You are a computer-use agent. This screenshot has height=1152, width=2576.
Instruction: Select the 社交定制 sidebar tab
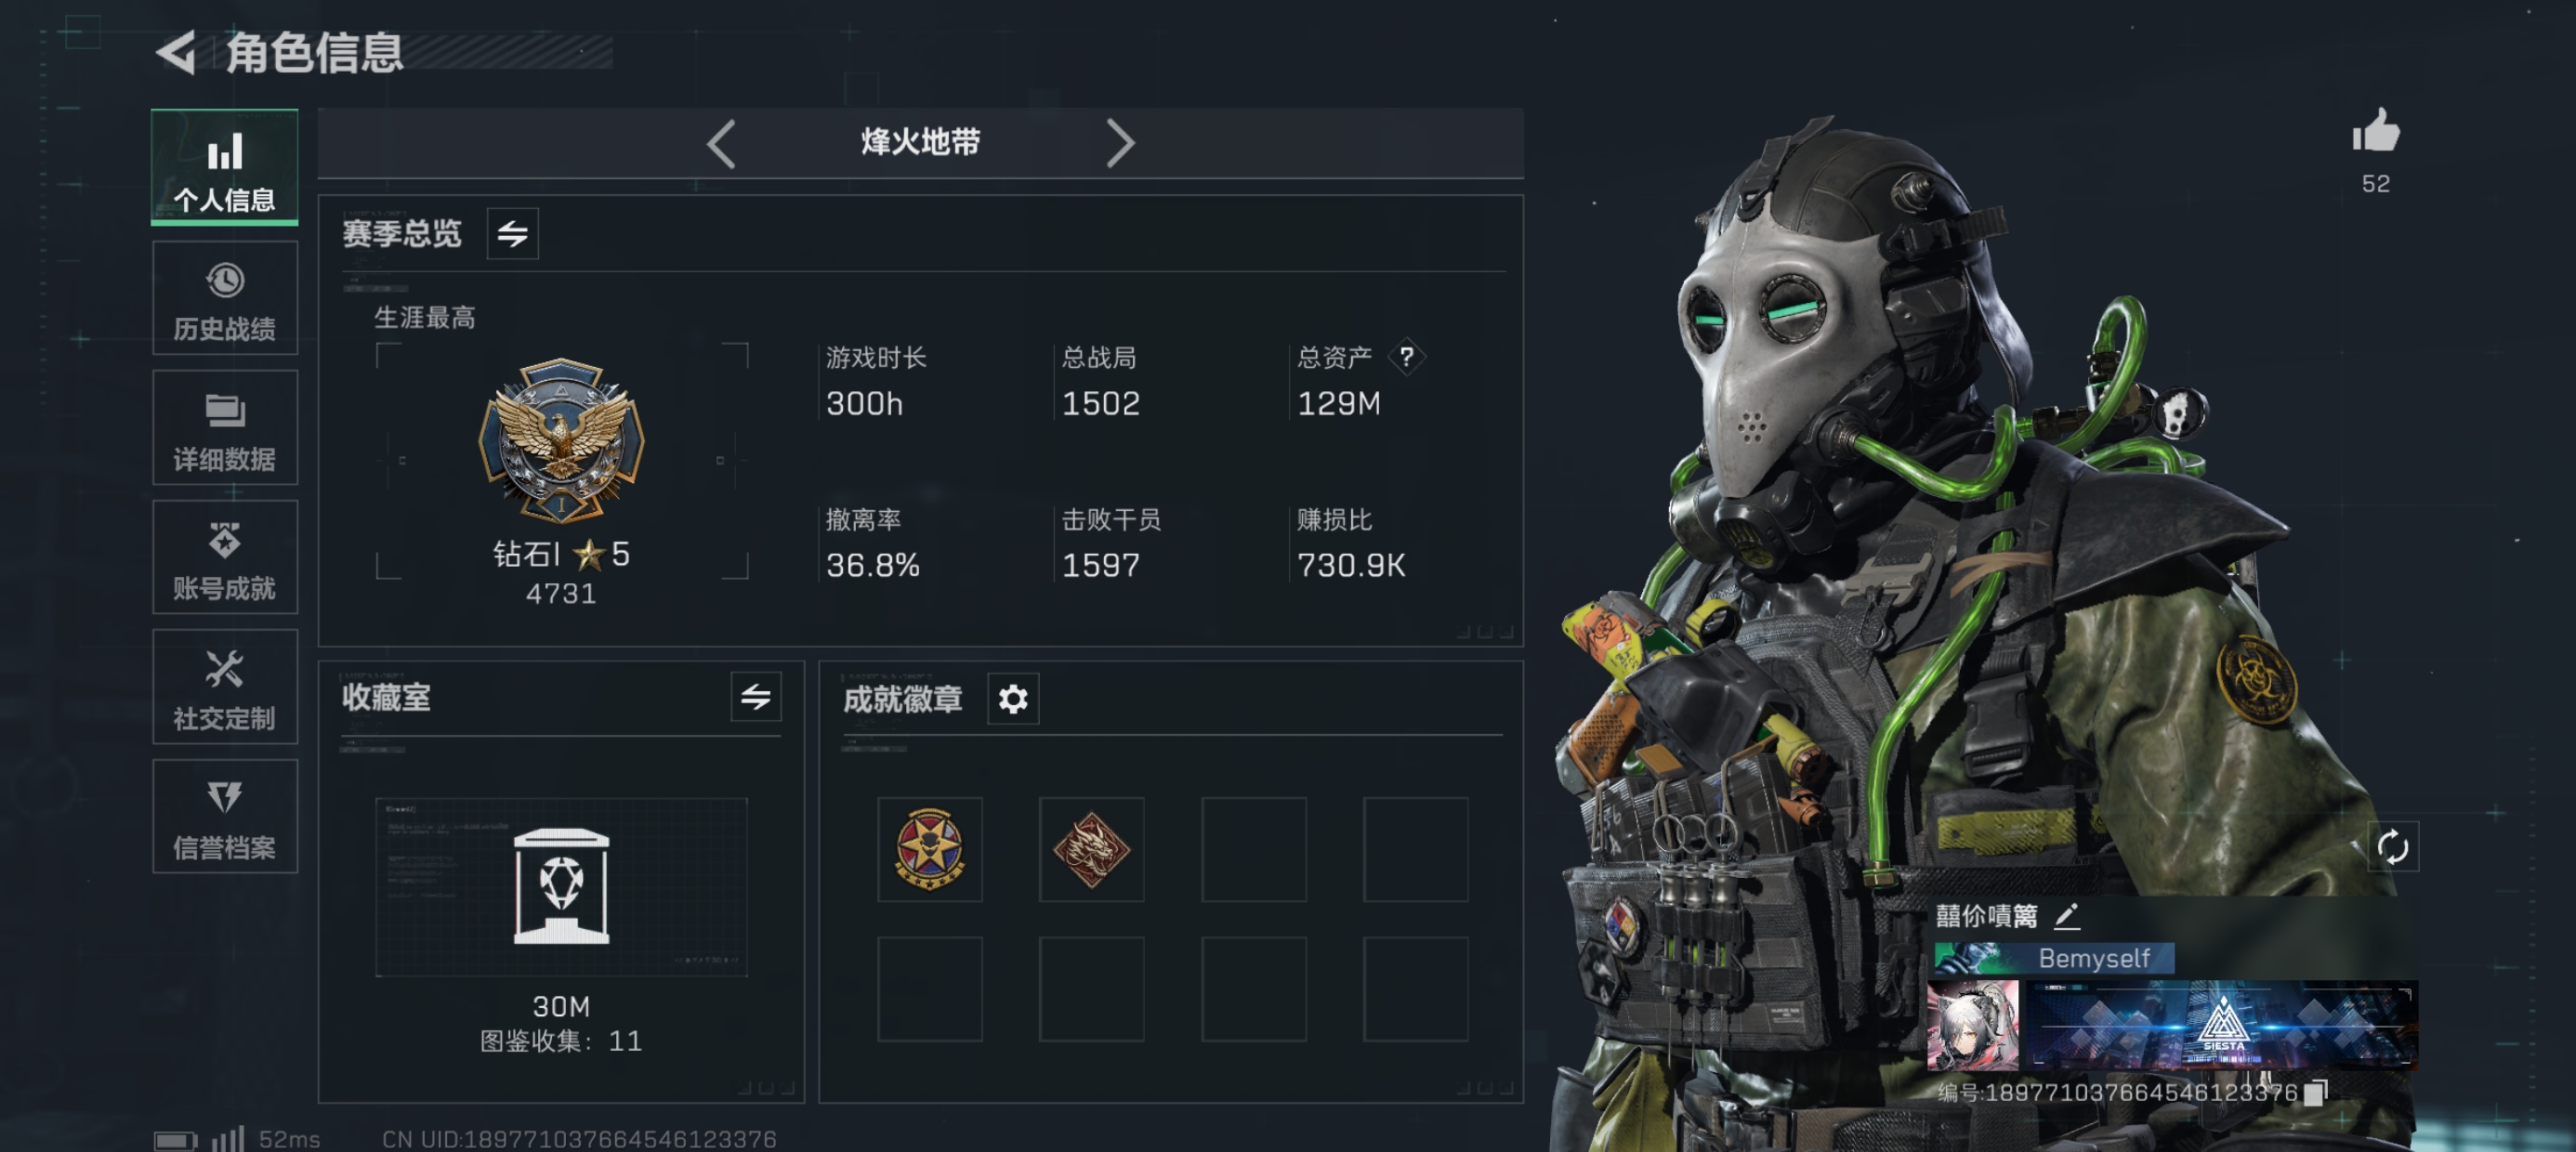[225, 687]
